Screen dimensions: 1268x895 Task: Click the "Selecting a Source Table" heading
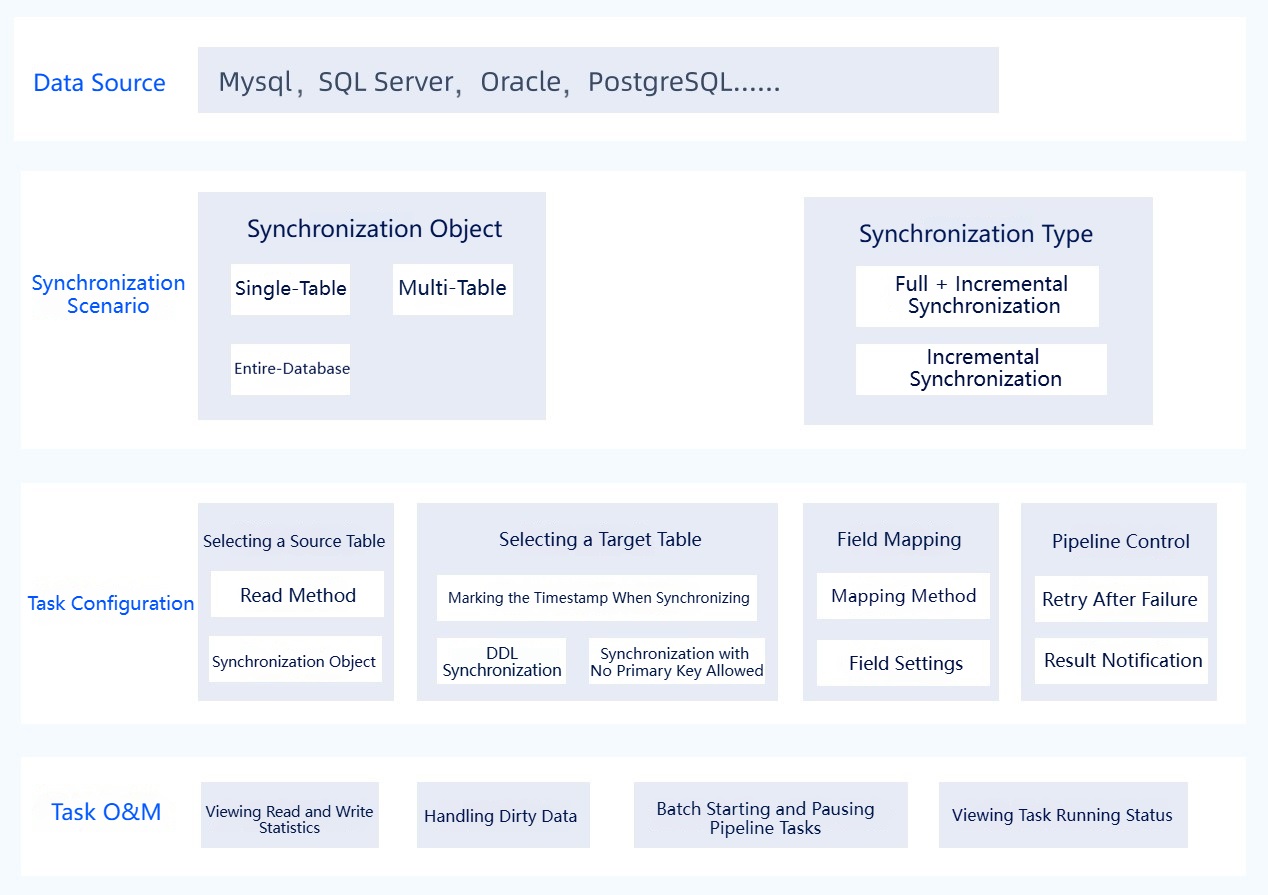click(x=294, y=541)
